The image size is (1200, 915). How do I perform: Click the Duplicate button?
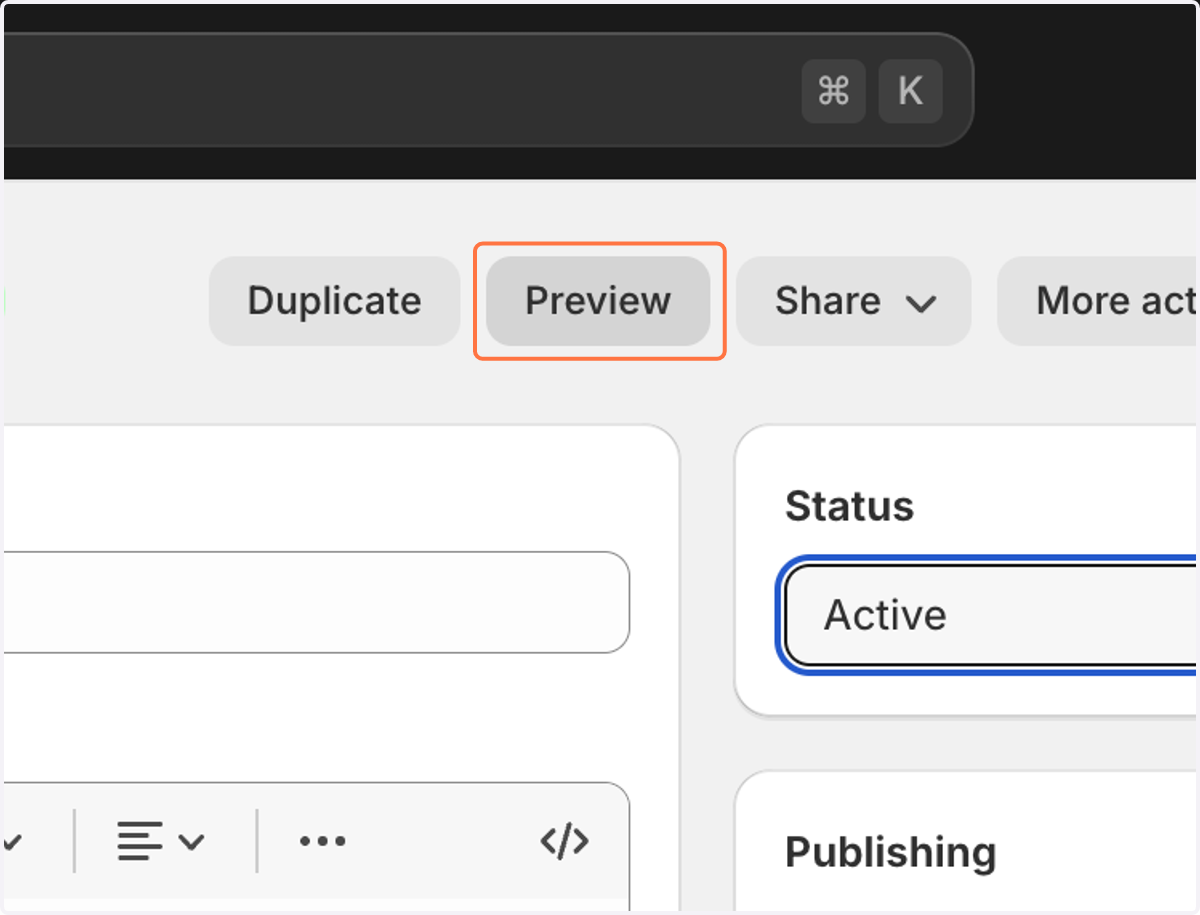tap(334, 301)
